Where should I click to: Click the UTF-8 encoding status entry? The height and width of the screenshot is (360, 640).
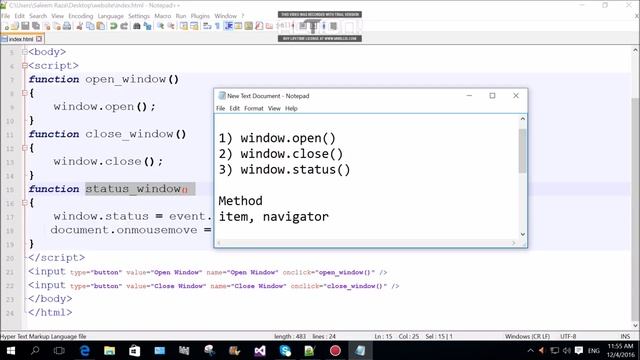[568, 336]
